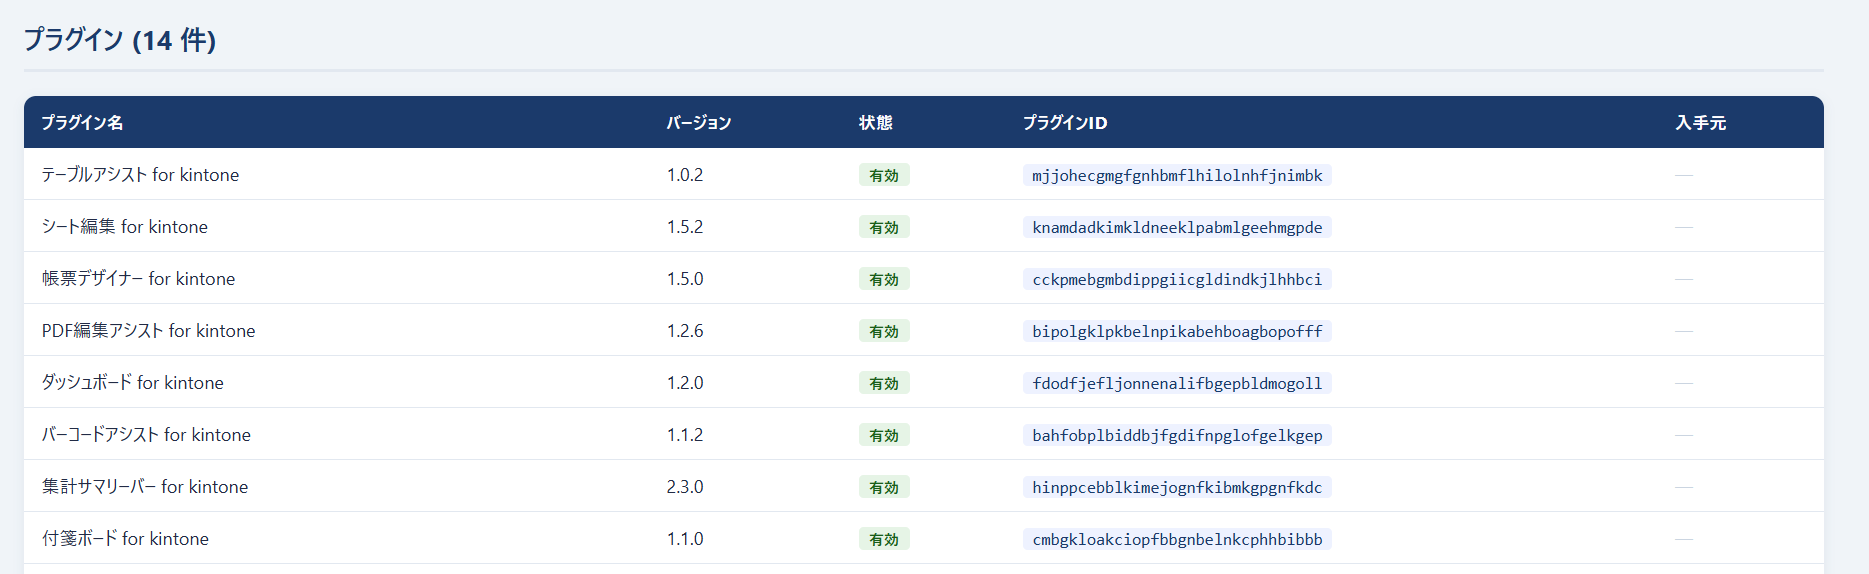Click plugin ID bipolgklpkbelnpikabehboagbopofff
This screenshot has width=1869, height=574.
tap(1177, 331)
